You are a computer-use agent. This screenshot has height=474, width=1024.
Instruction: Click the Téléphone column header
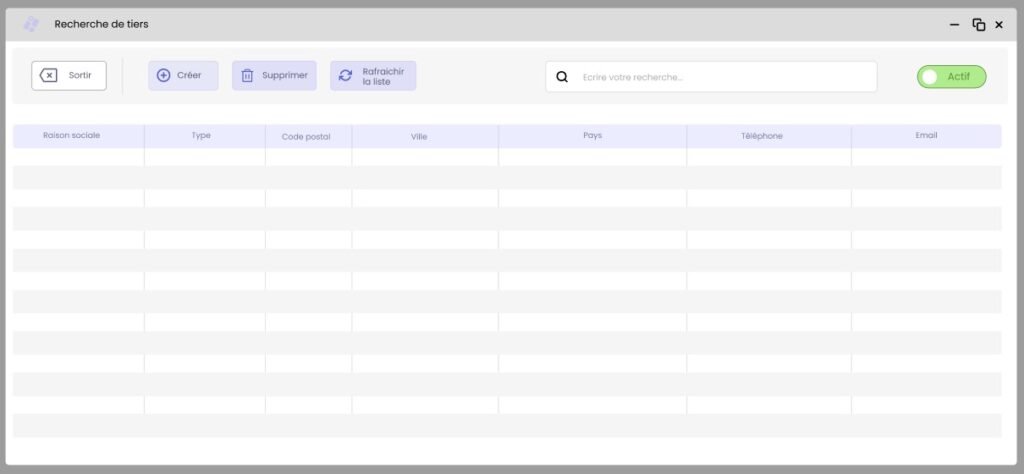[x=762, y=136]
